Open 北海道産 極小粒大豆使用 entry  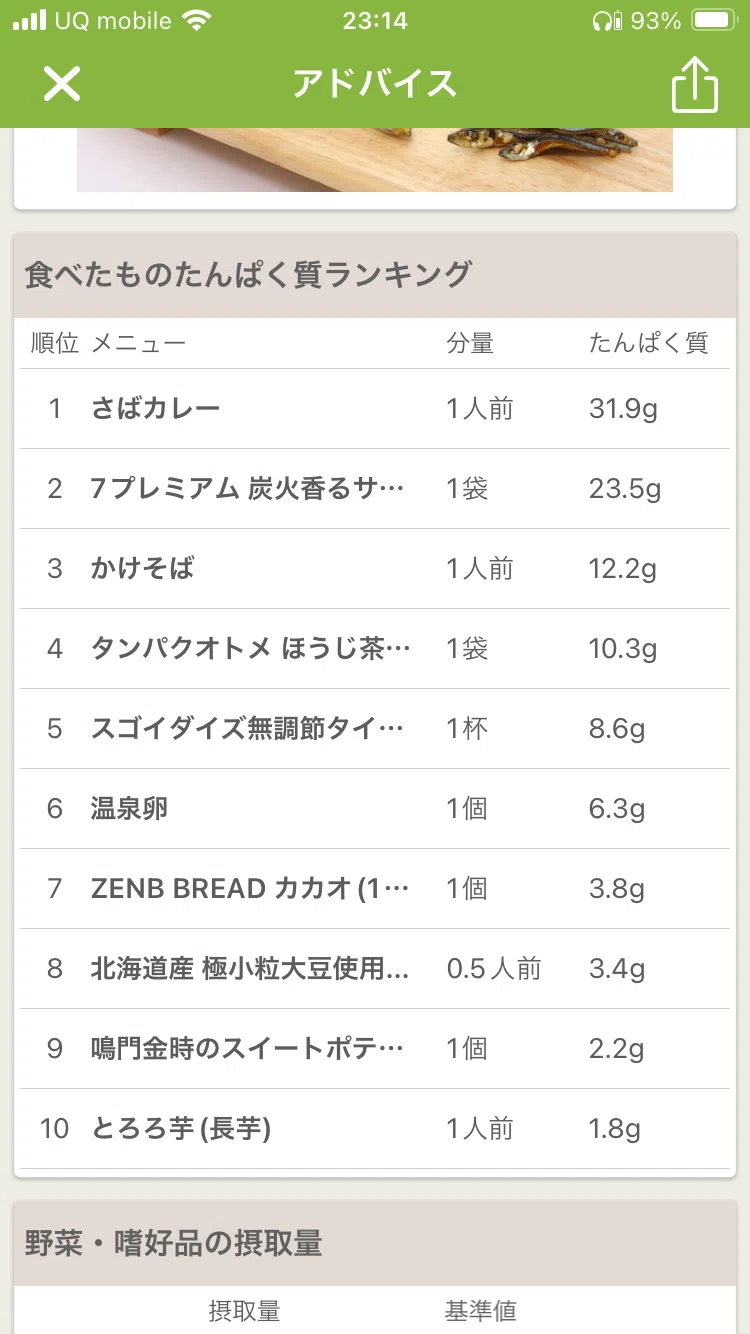pos(375,969)
